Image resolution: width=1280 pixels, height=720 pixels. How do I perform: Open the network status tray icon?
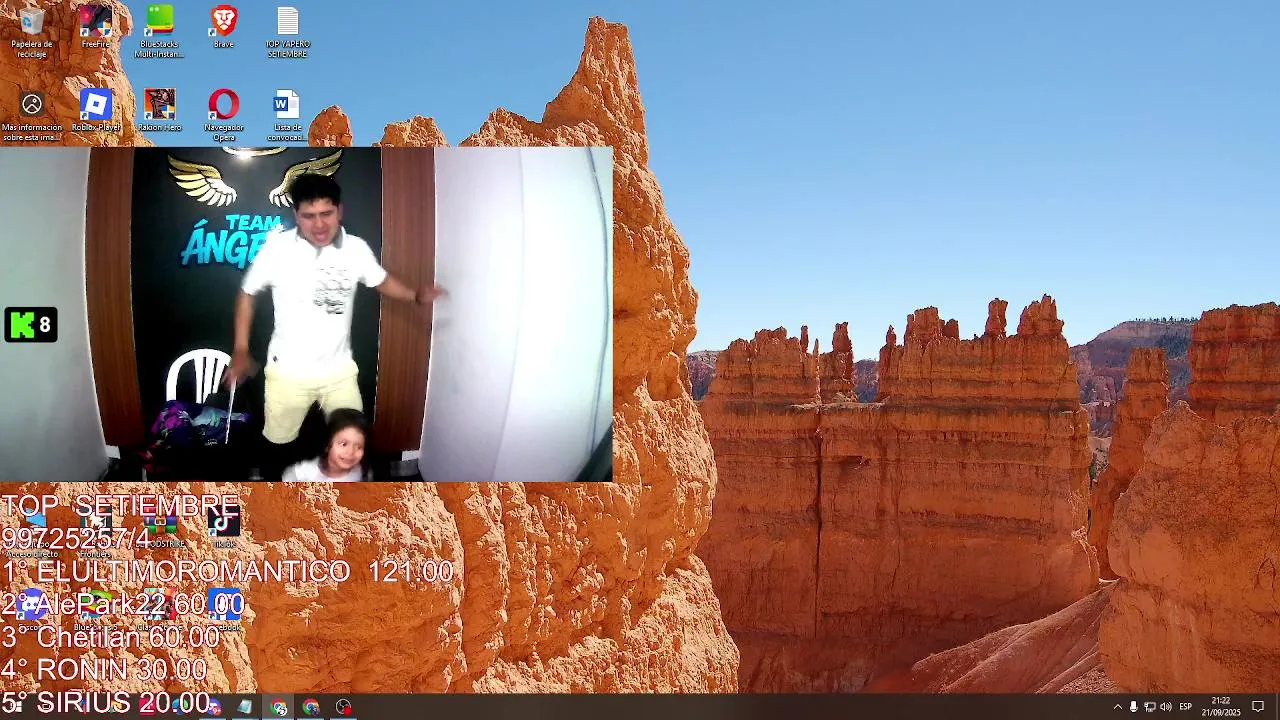[x=1149, y=707]
